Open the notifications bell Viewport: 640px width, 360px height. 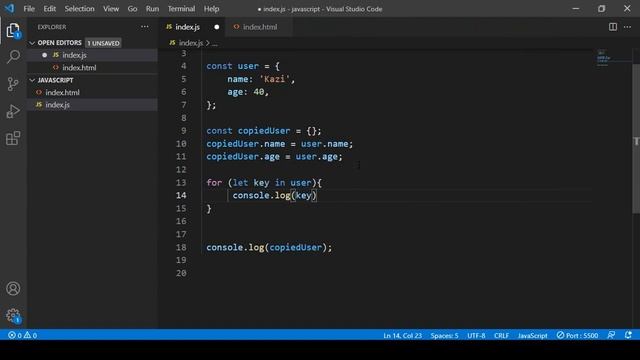[x=628, y=335]
